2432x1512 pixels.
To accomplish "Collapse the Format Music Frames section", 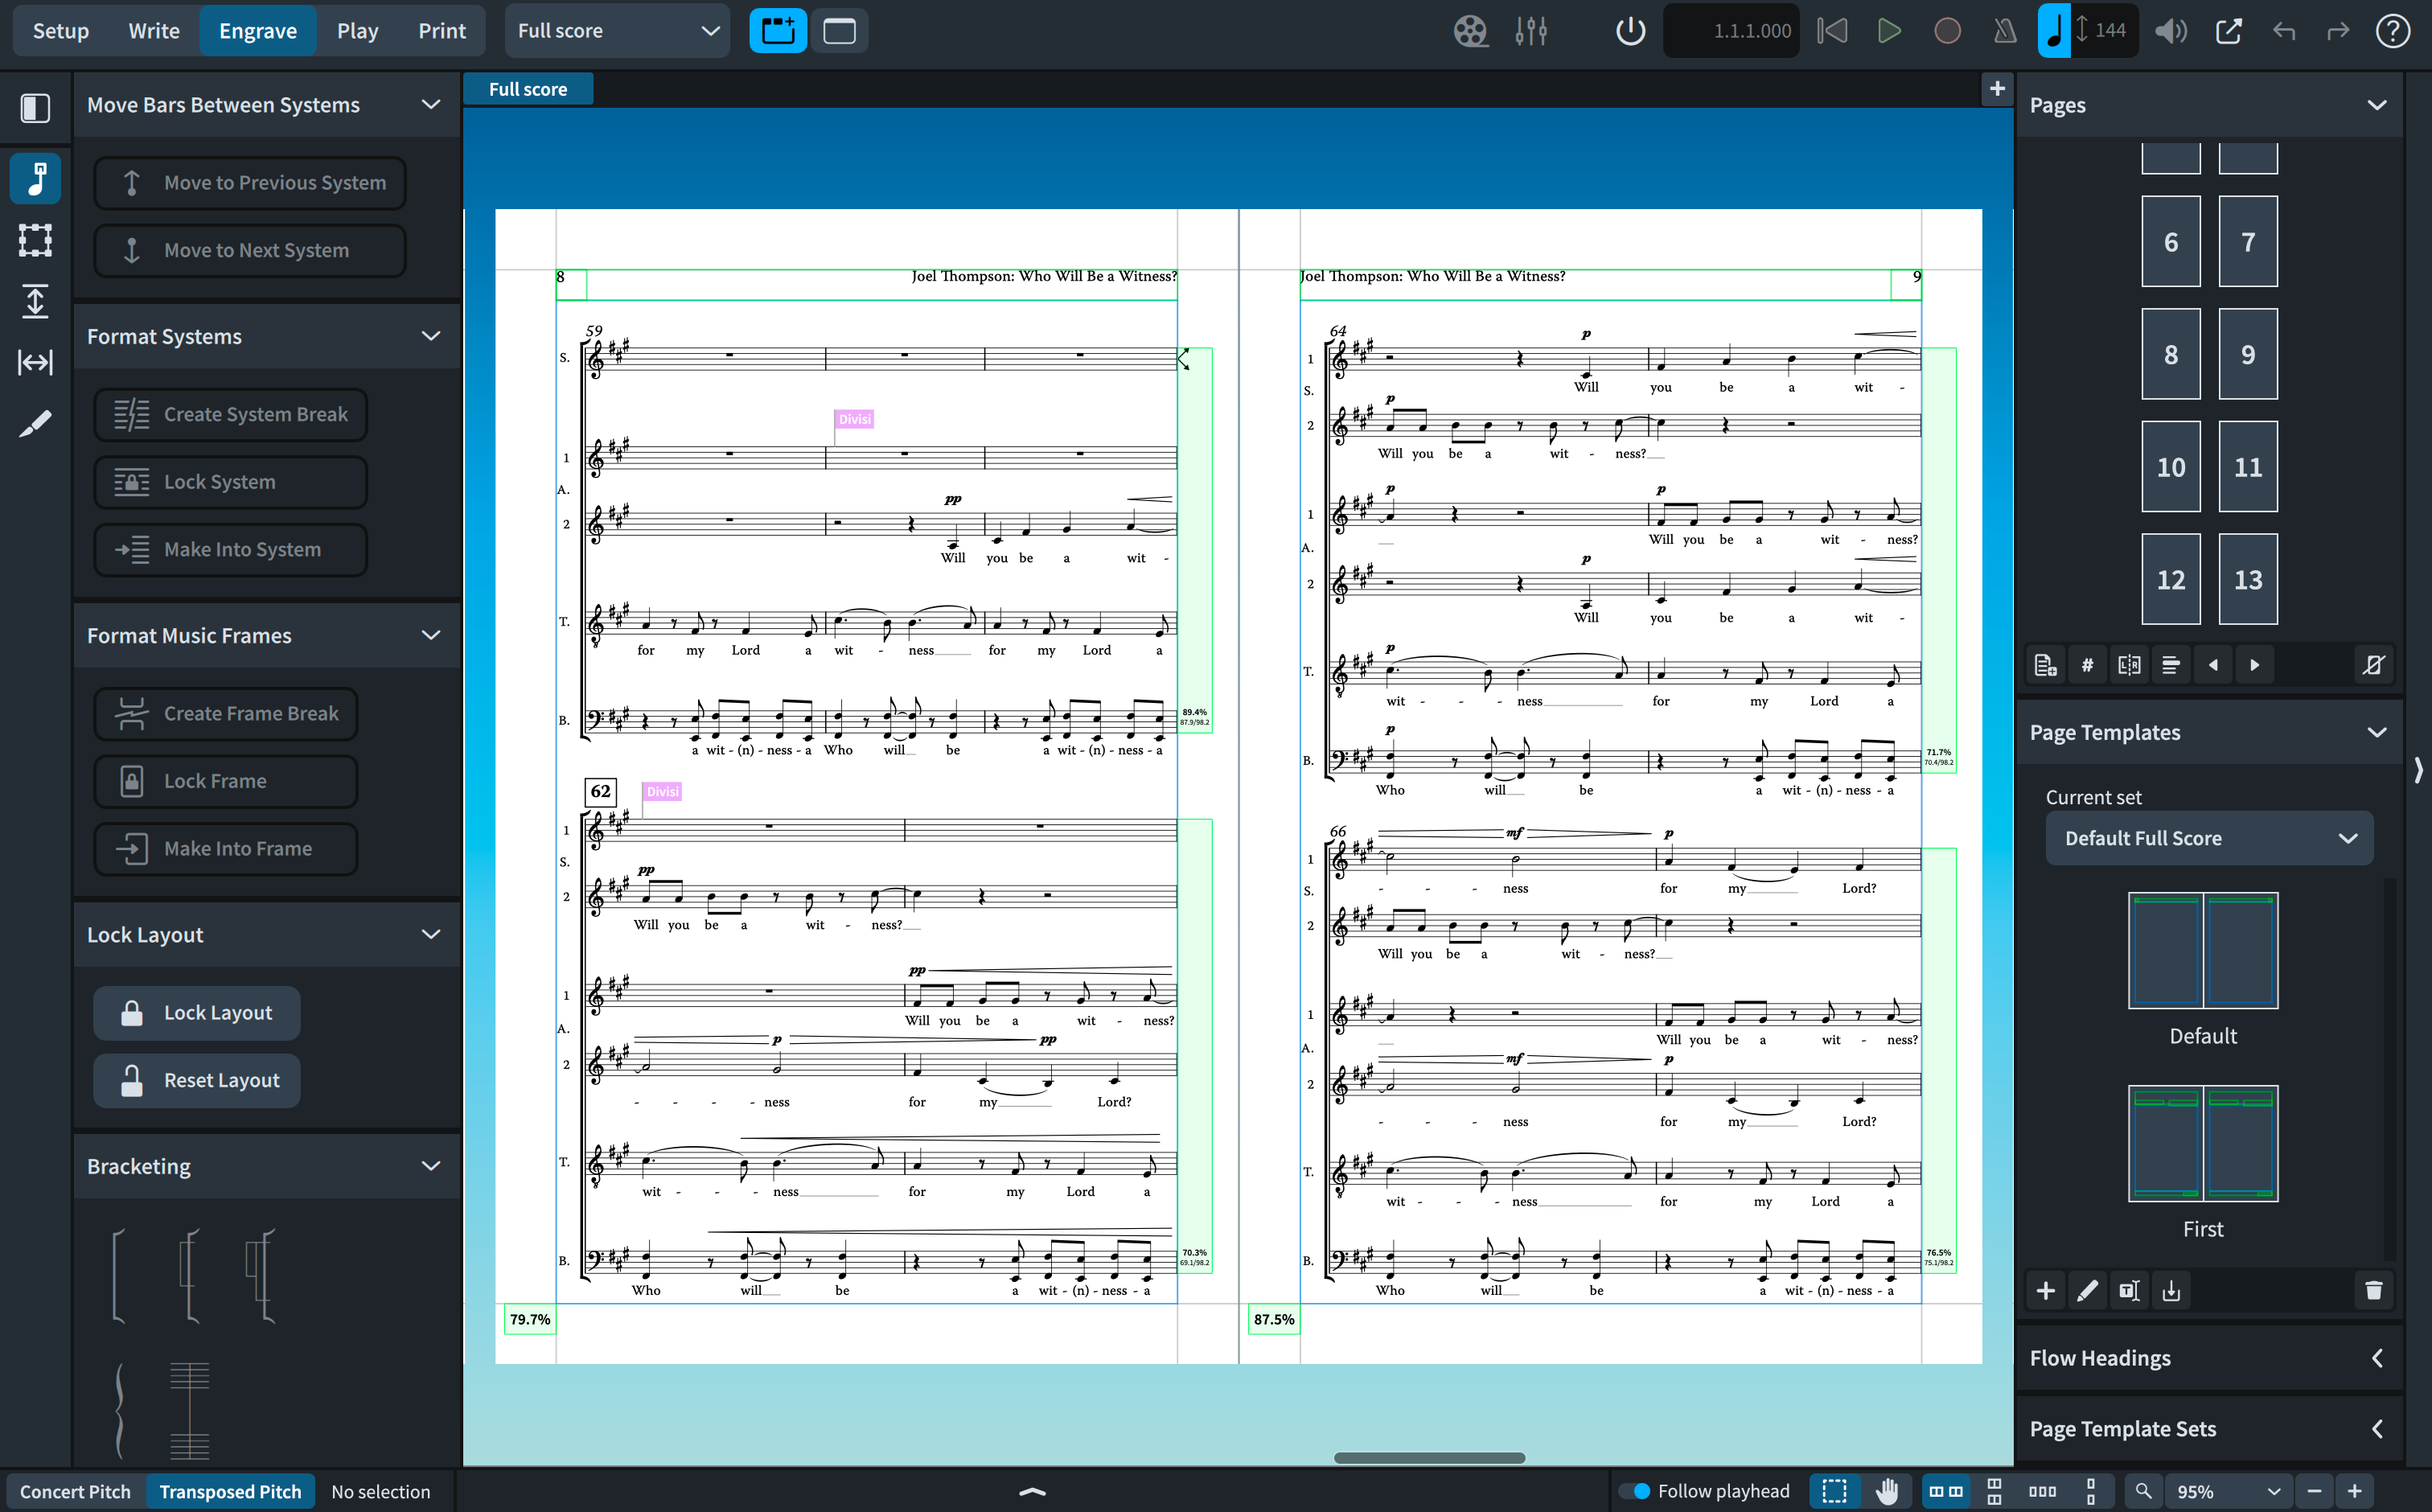I will point(431,635).
